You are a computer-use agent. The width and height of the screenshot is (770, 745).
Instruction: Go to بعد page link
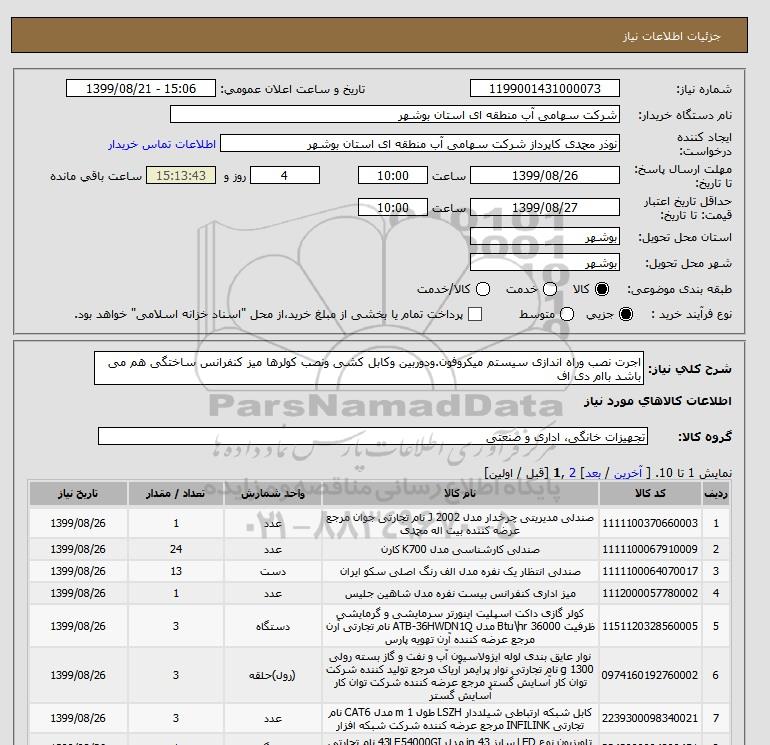[x=593, y=473]
